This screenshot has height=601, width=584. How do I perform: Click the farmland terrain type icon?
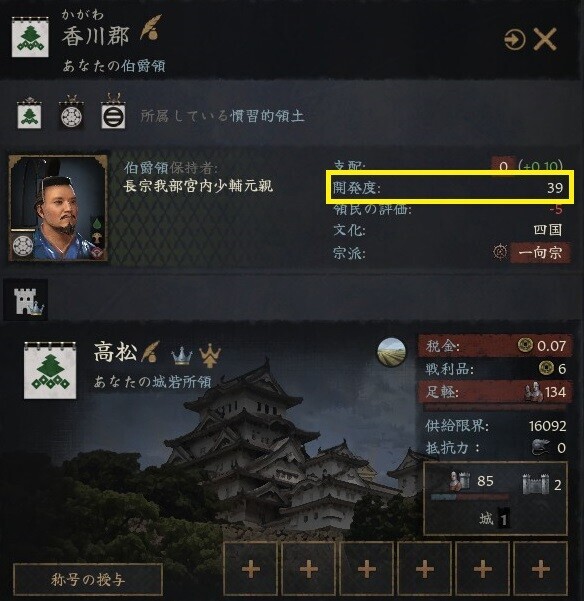(x=391, y=353)
